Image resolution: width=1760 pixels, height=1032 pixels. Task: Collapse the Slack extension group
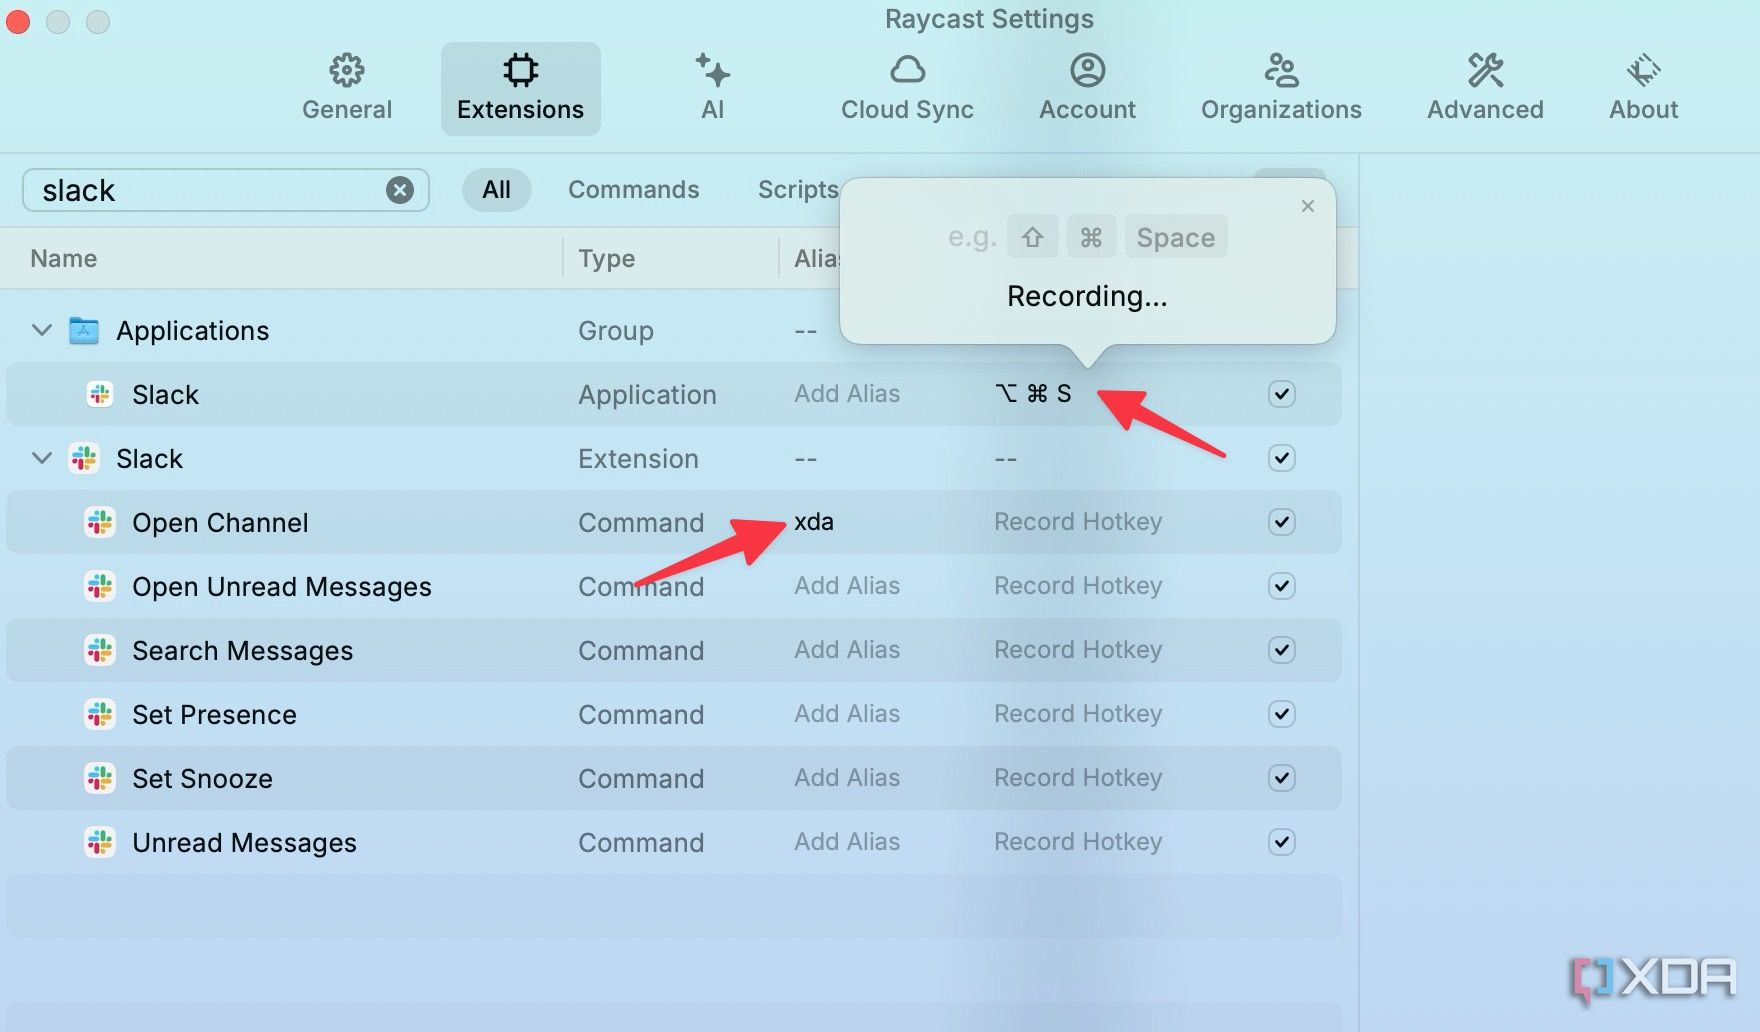[x=42, y=458]
